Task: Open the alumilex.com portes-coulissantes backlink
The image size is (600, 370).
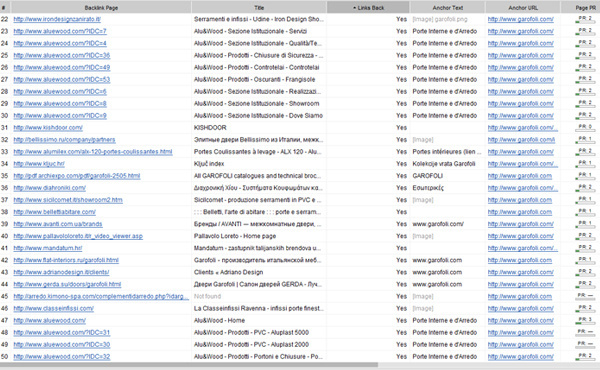Action: point(93,152)
